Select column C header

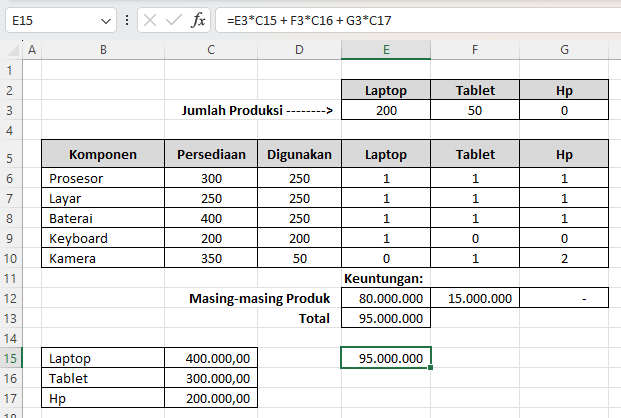pos(210,50)
